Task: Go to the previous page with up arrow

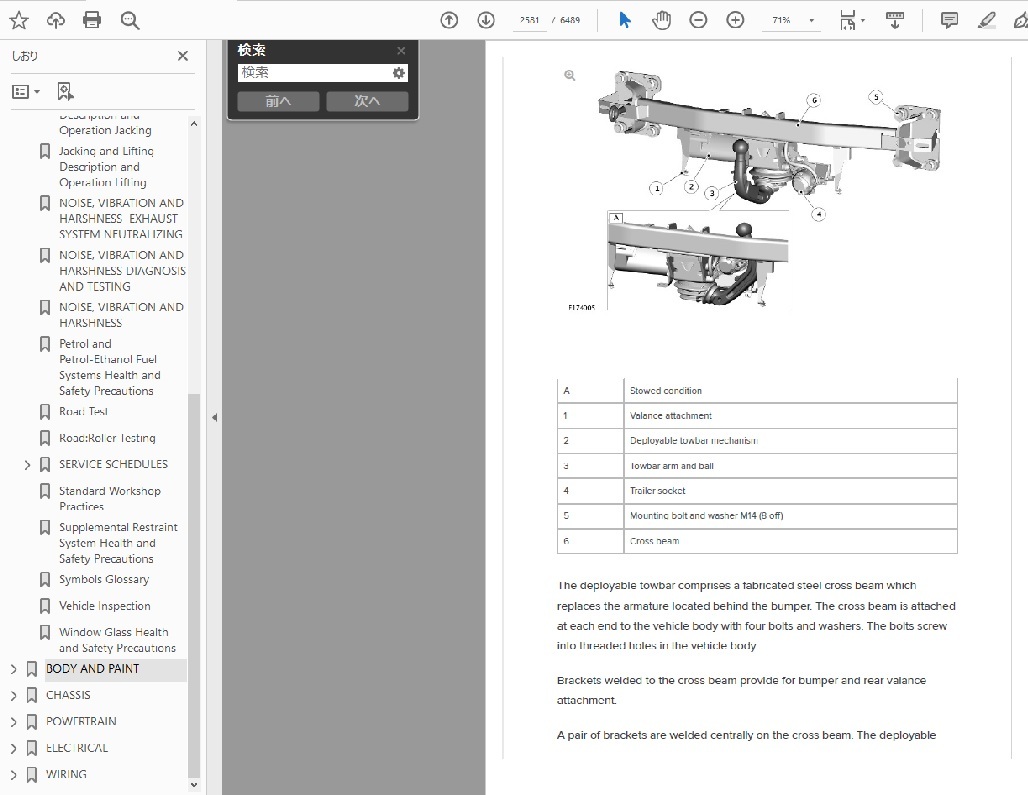Action: point(449,20)
